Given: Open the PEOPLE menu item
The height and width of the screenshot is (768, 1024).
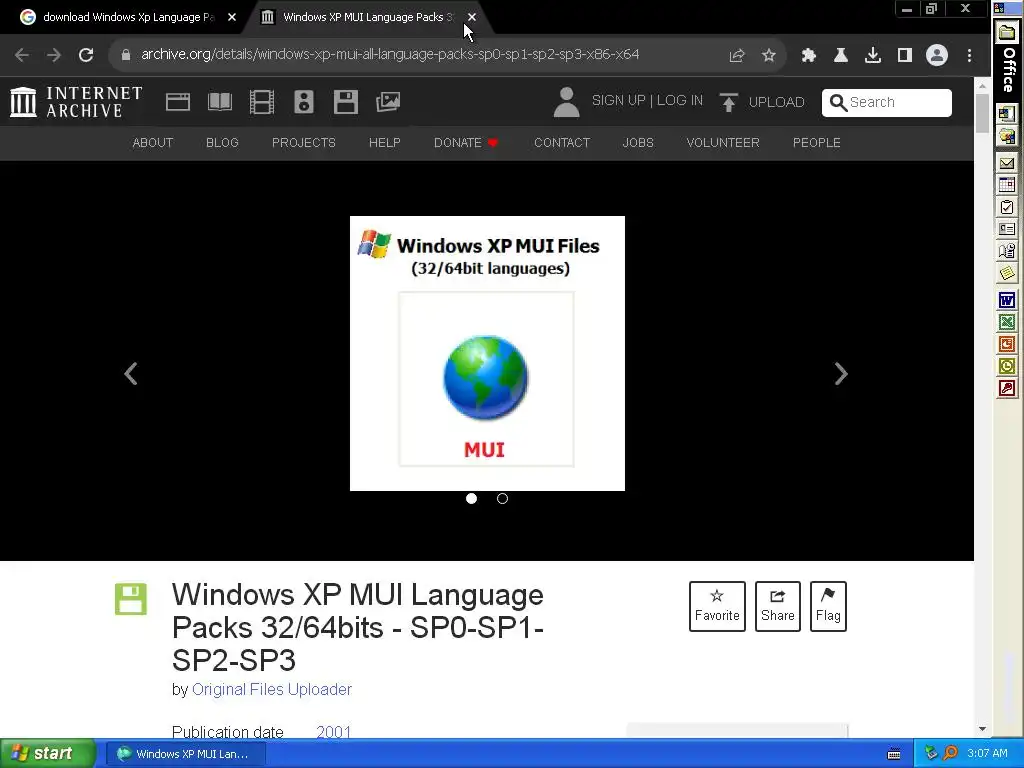Looking at the screenshot, I should click(816, 142).
